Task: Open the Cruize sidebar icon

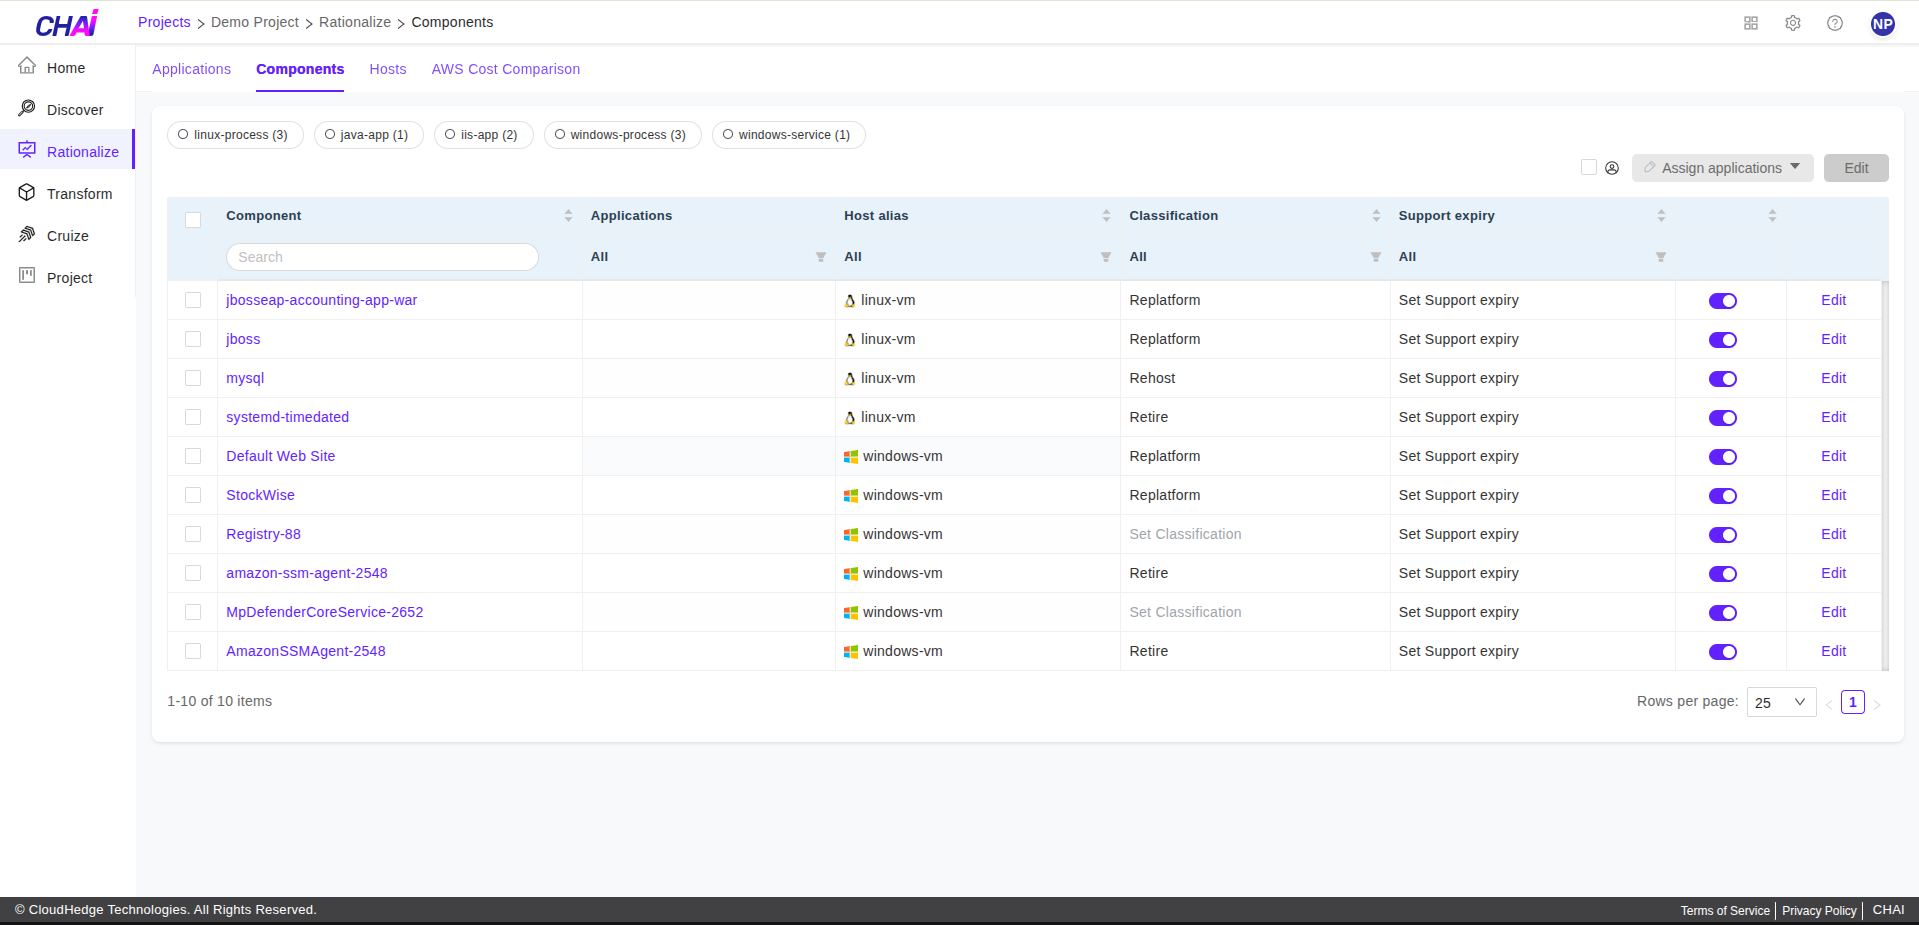Action: (x=27, y=235)
